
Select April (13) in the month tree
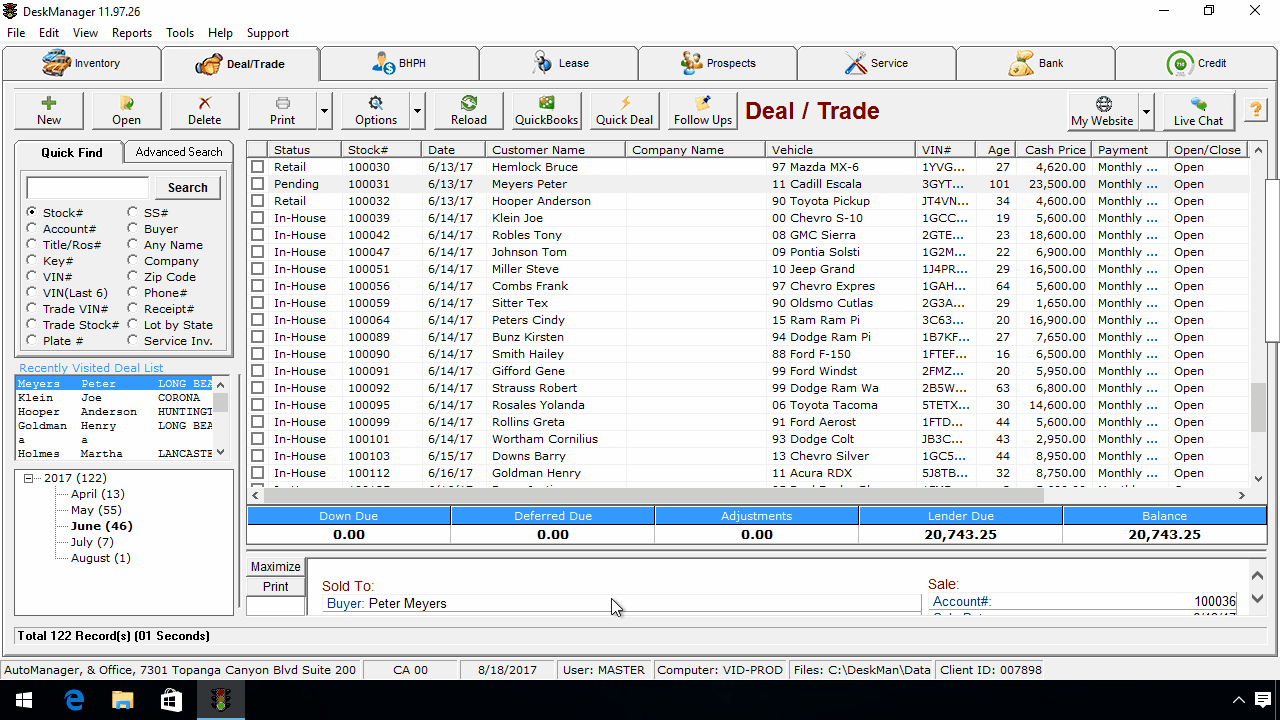(x=98, y=494)
